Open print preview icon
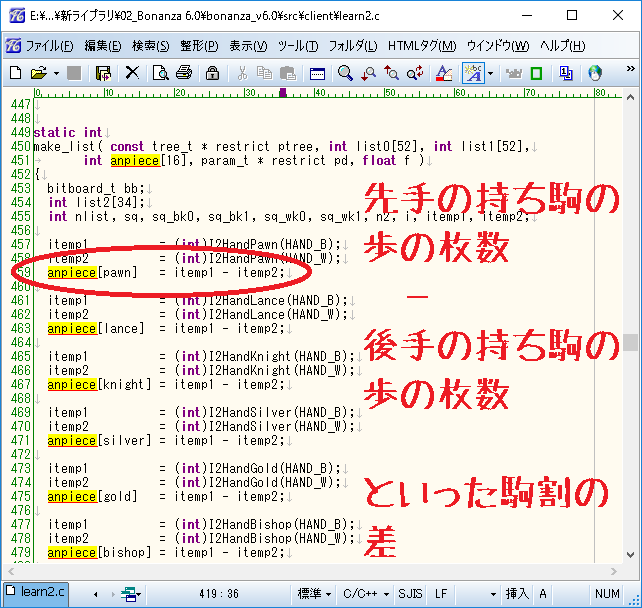This screenshot has width=642, height=608. (x=160, y=73)
